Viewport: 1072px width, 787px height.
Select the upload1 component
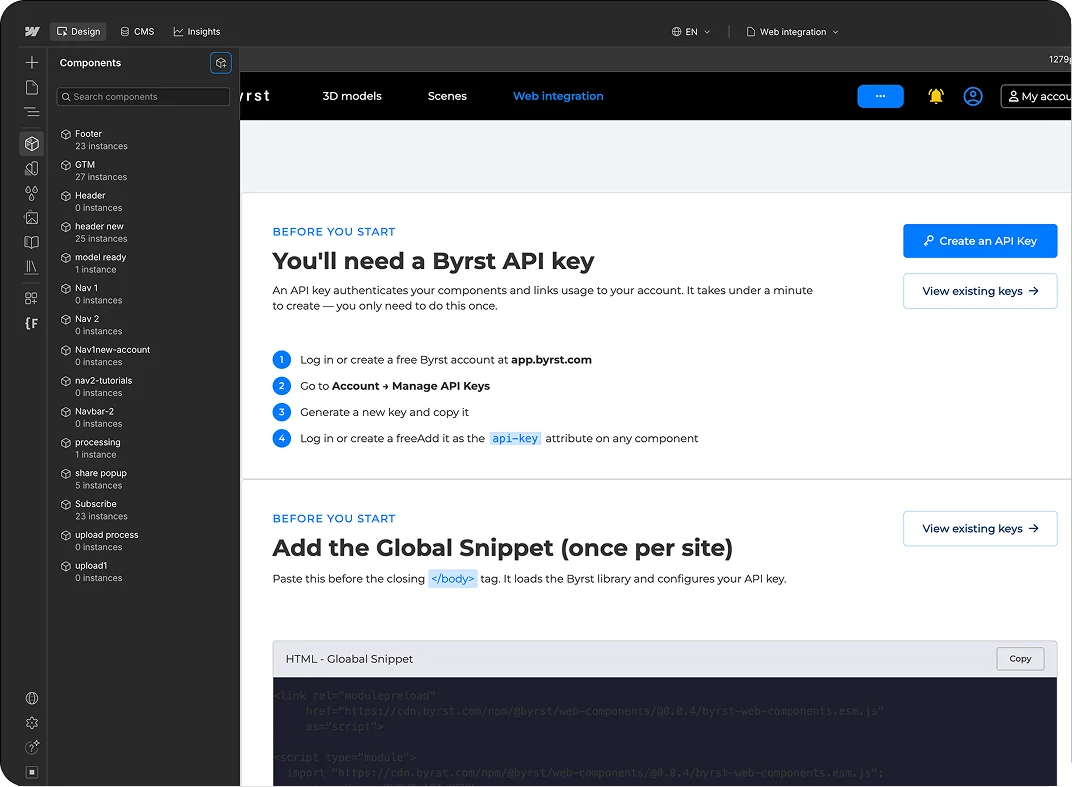143,571
